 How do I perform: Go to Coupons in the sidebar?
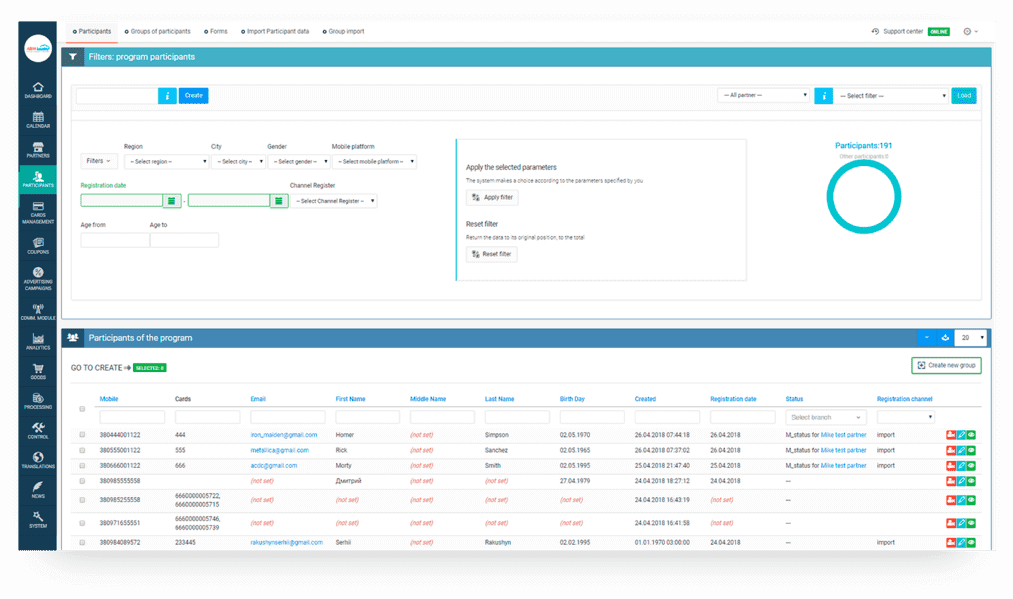tap(38, 246)
